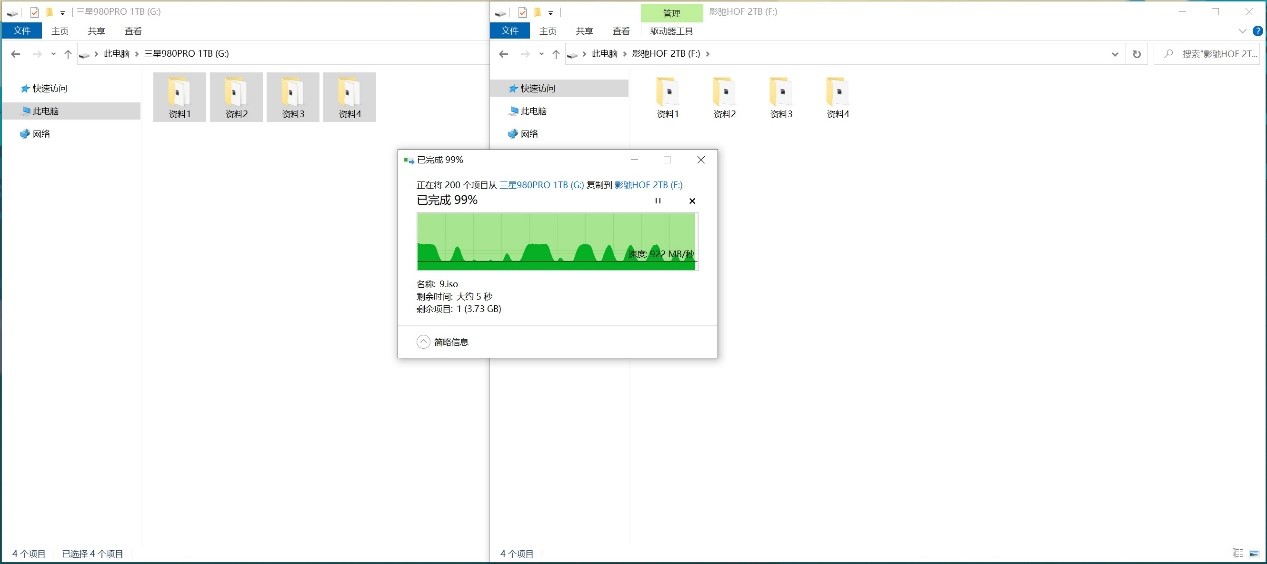This screenshot has height=564, width=1267.
Task: Refresh the F: drive window
Action: pyautogui.click(x=1136, y=54)
